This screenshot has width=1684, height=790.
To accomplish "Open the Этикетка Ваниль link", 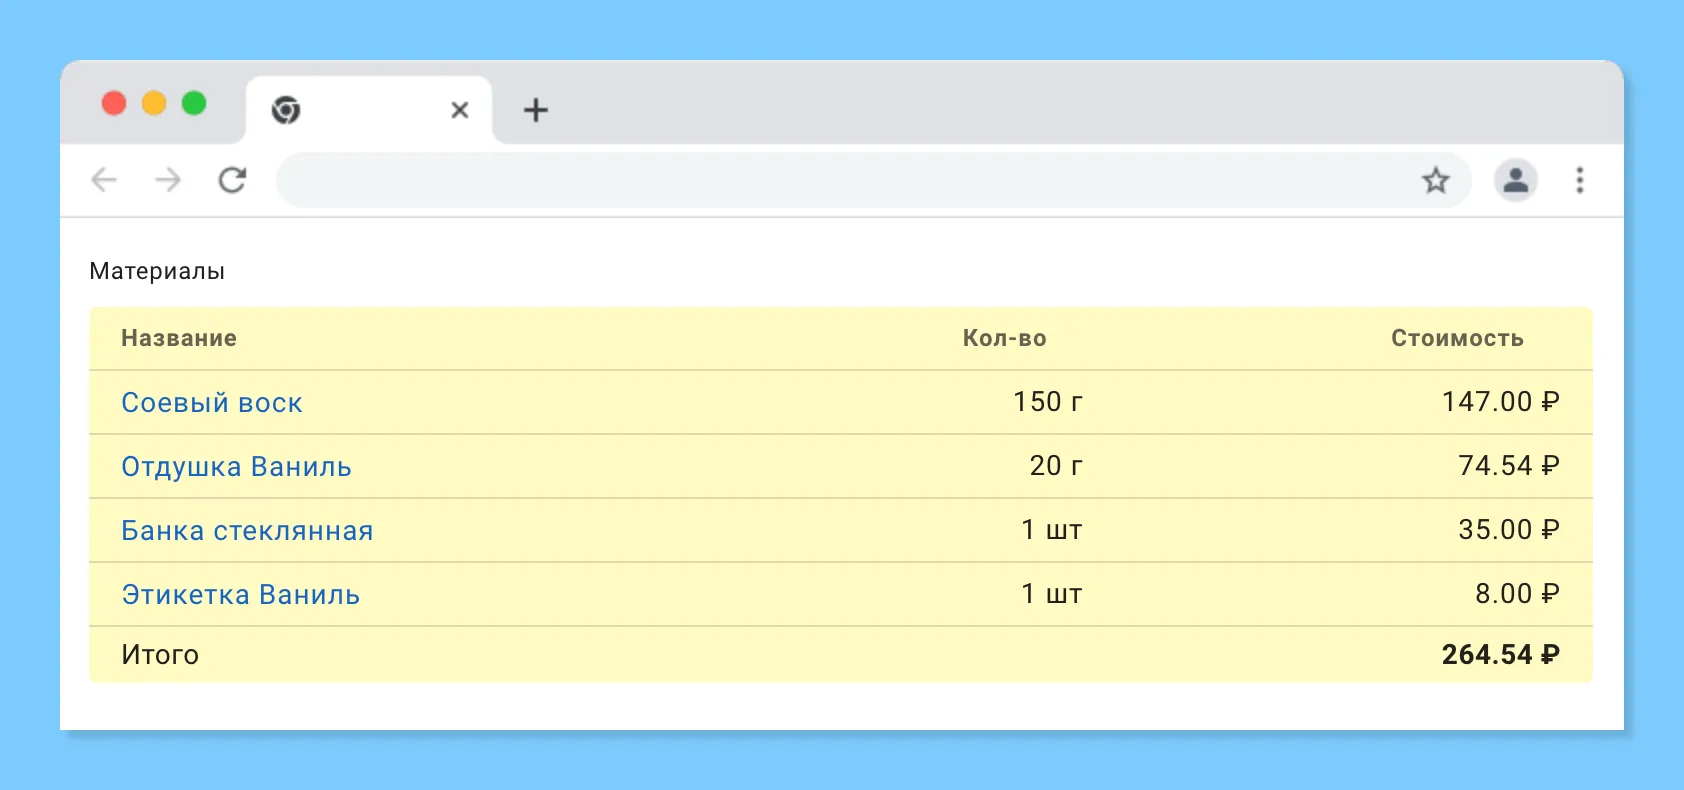I will [241, 595].
